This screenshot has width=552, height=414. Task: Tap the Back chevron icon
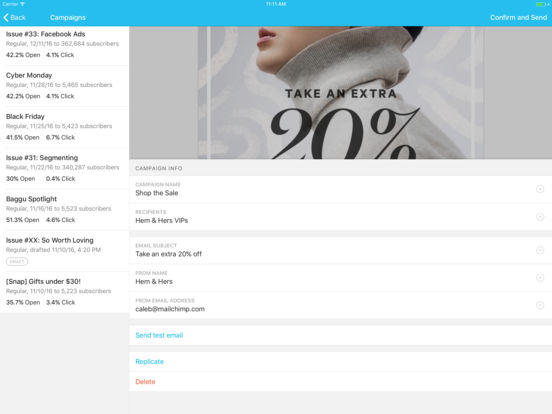6,18
